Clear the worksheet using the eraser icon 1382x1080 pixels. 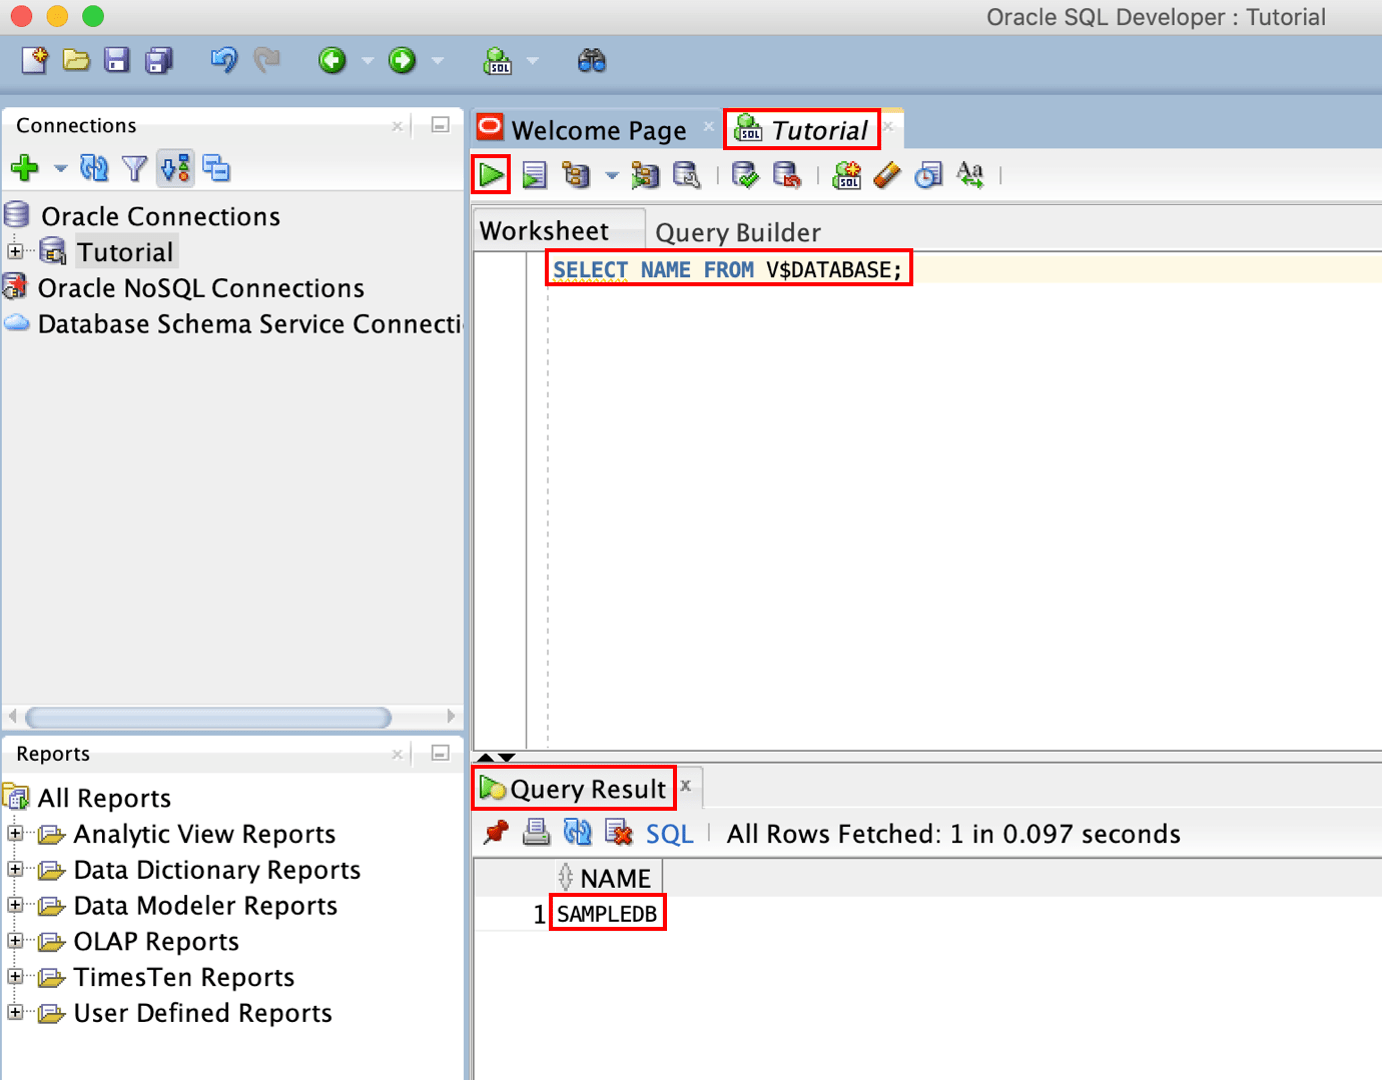click(x=887, y=175)
